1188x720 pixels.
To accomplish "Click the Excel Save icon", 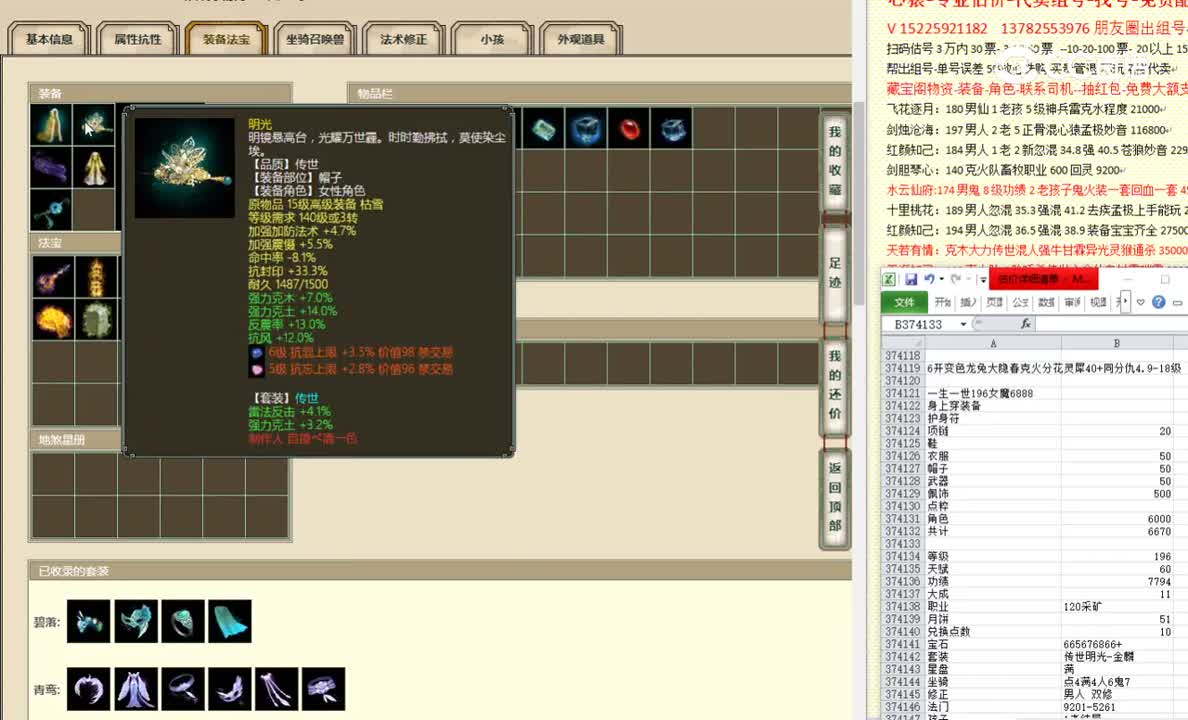I will [910, 279].
